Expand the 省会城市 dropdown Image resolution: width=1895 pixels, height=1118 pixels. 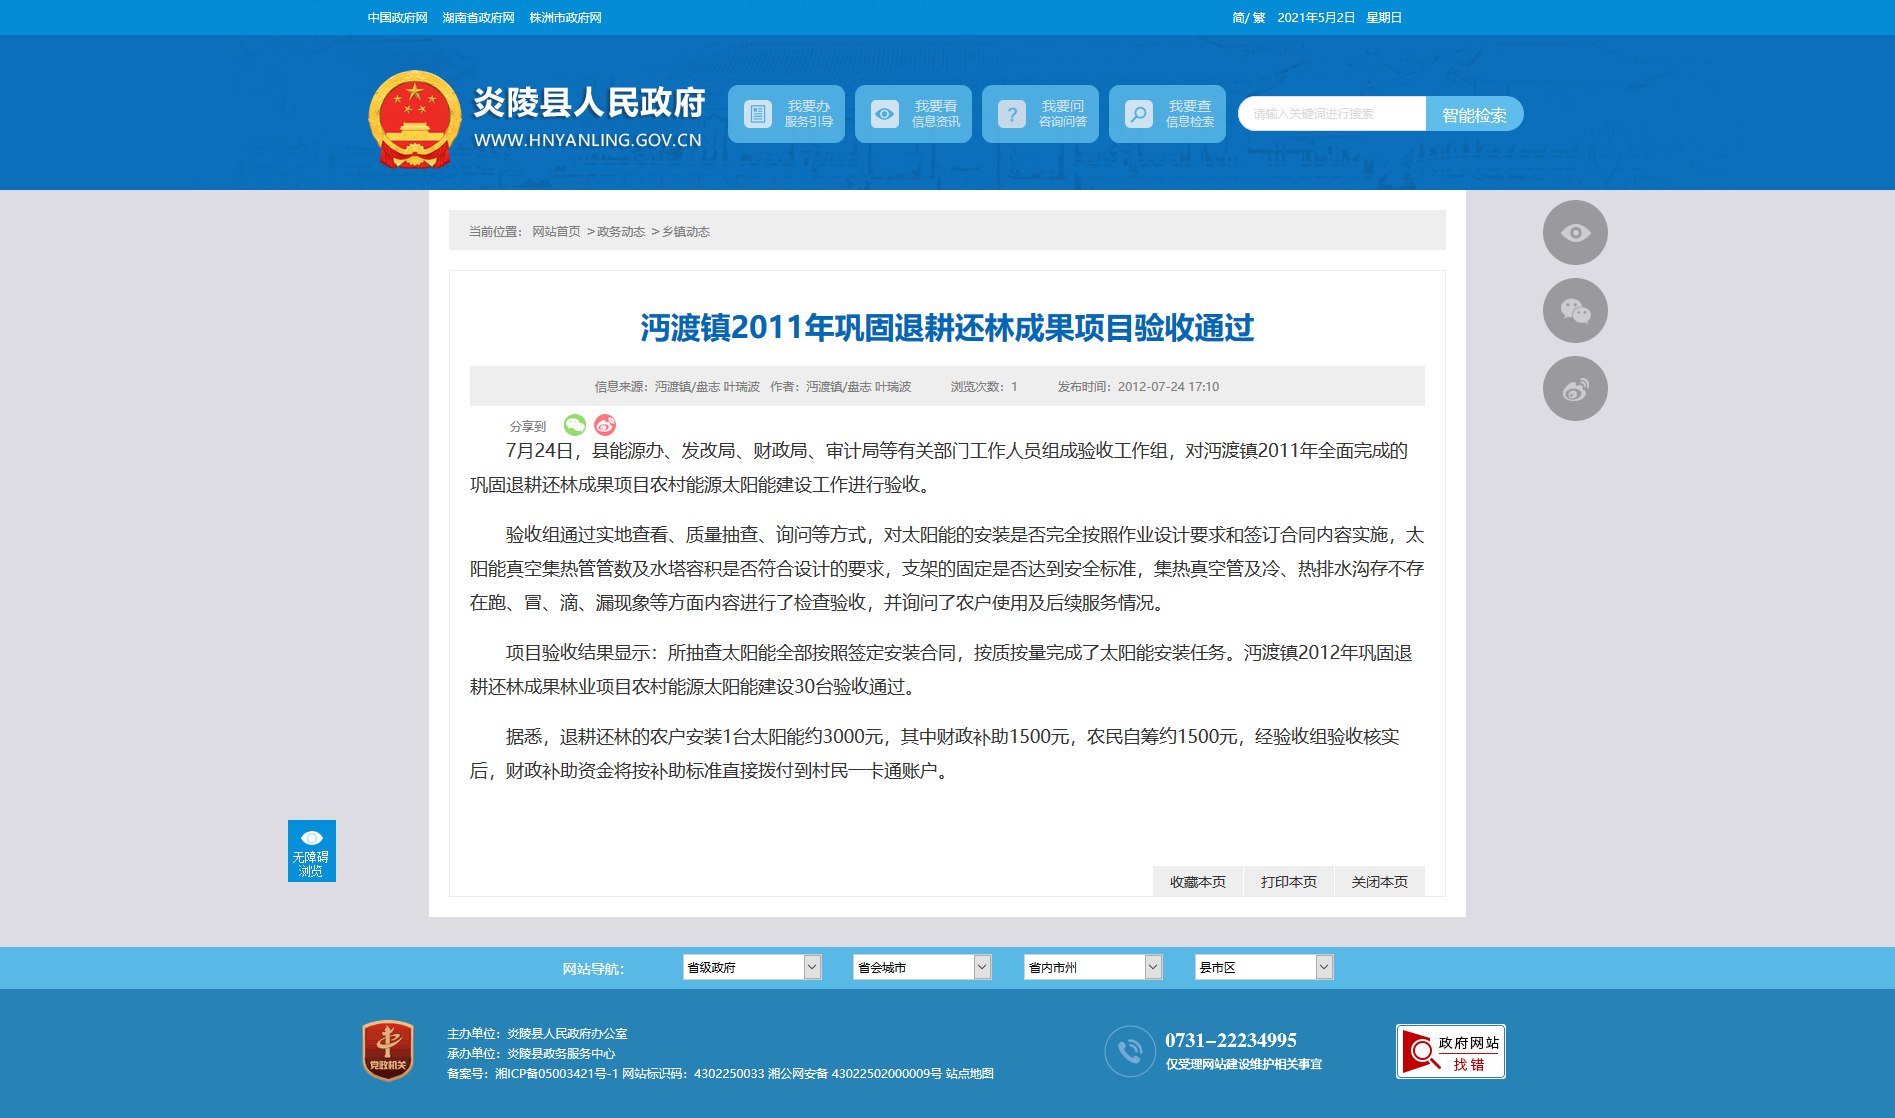(x=921, y=967)
